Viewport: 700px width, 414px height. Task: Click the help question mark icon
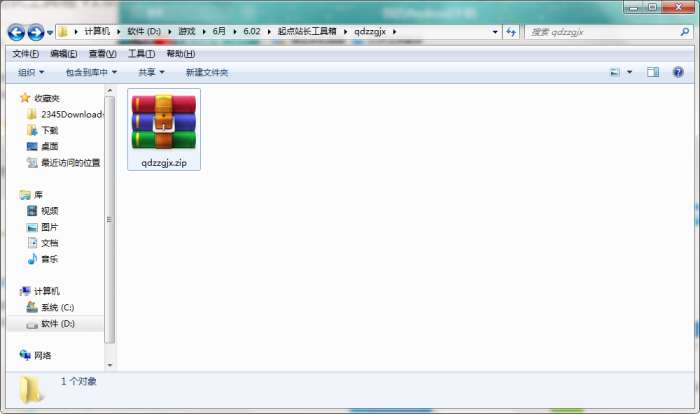click(x=678, y=72)
